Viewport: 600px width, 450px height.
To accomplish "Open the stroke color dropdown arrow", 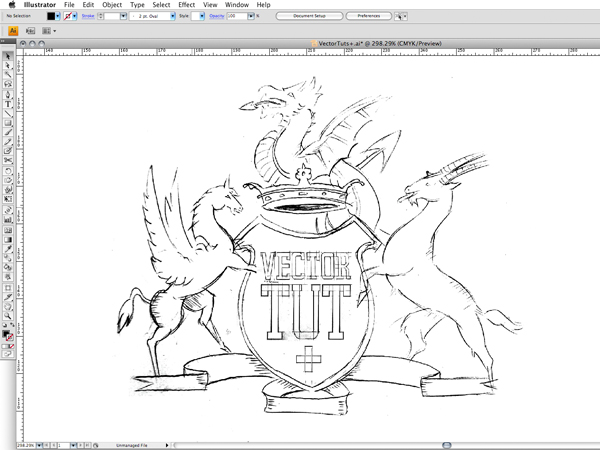I will coord(75,16).
